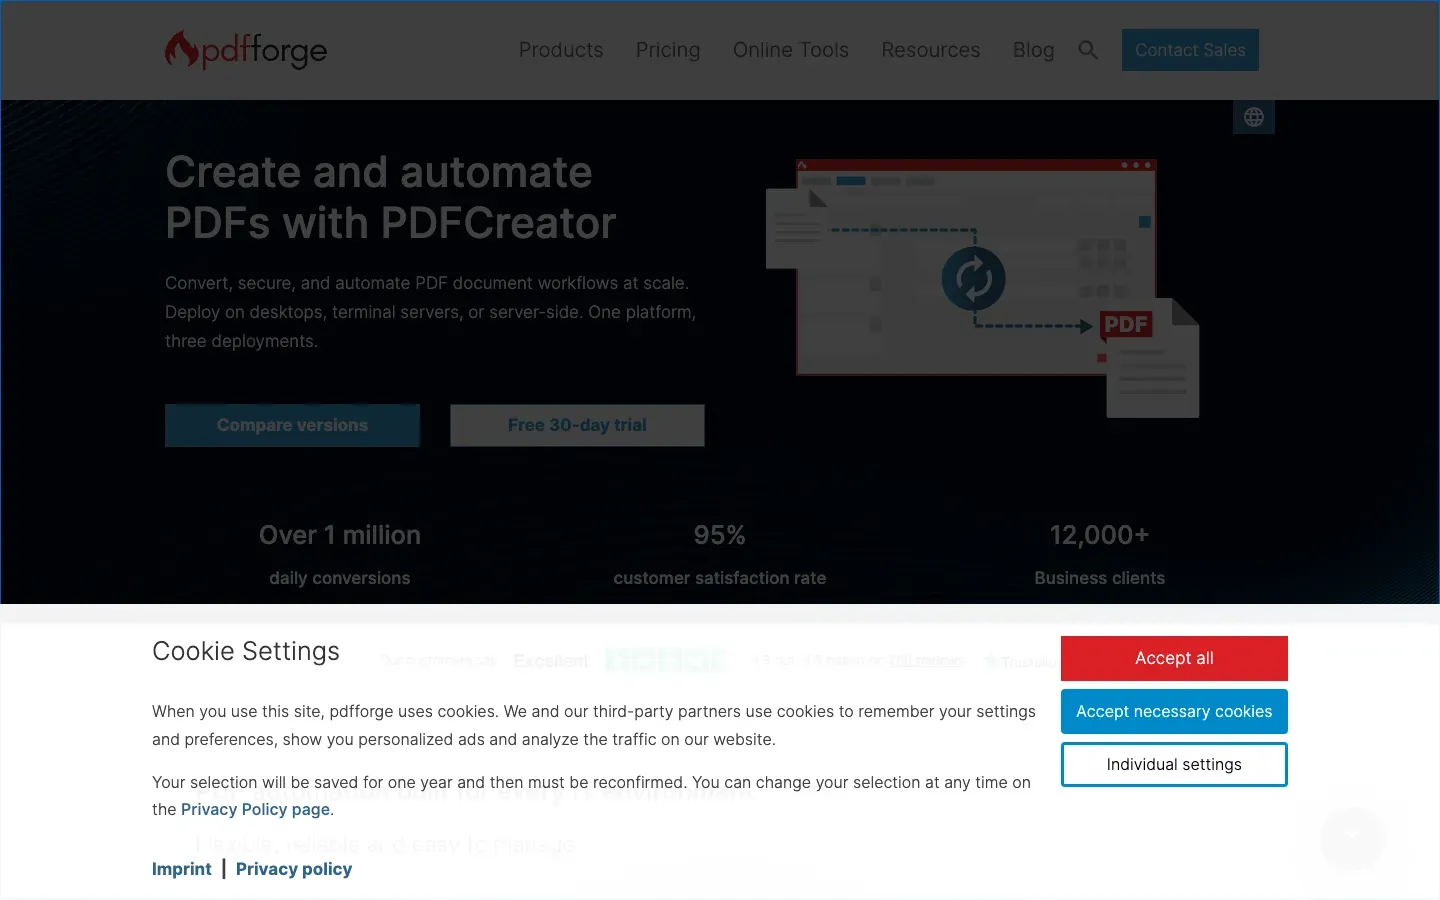Click the '12,000+' business clients statistic
The height and width of the screenshot is (900, 1440).
tap(1100, 535)
